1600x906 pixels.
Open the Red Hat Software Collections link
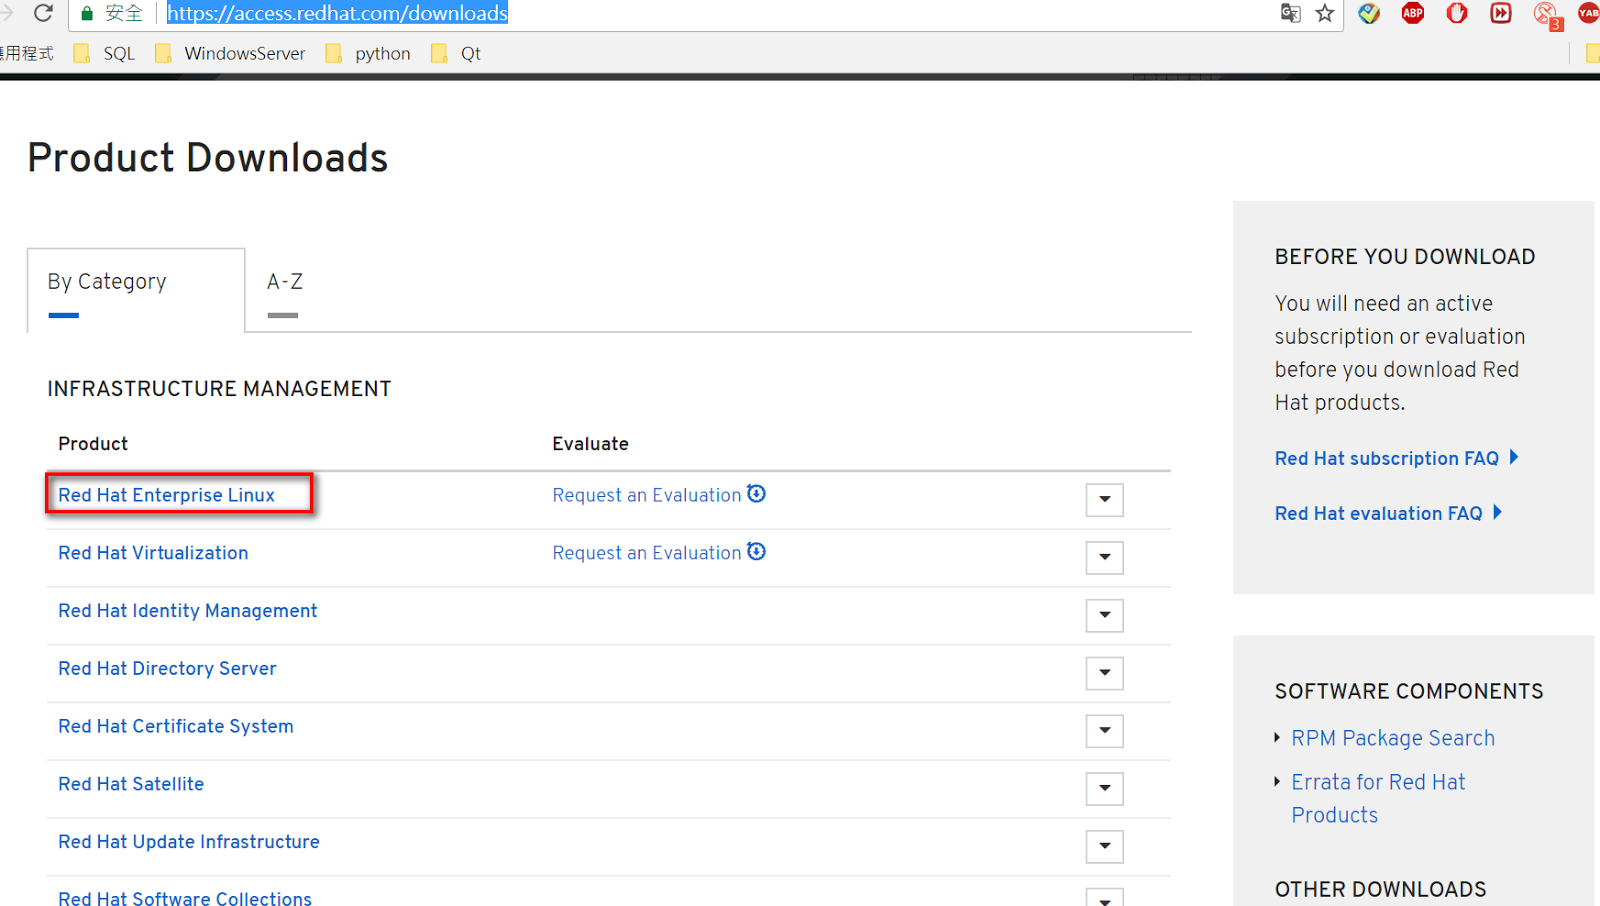pos(185,898)
